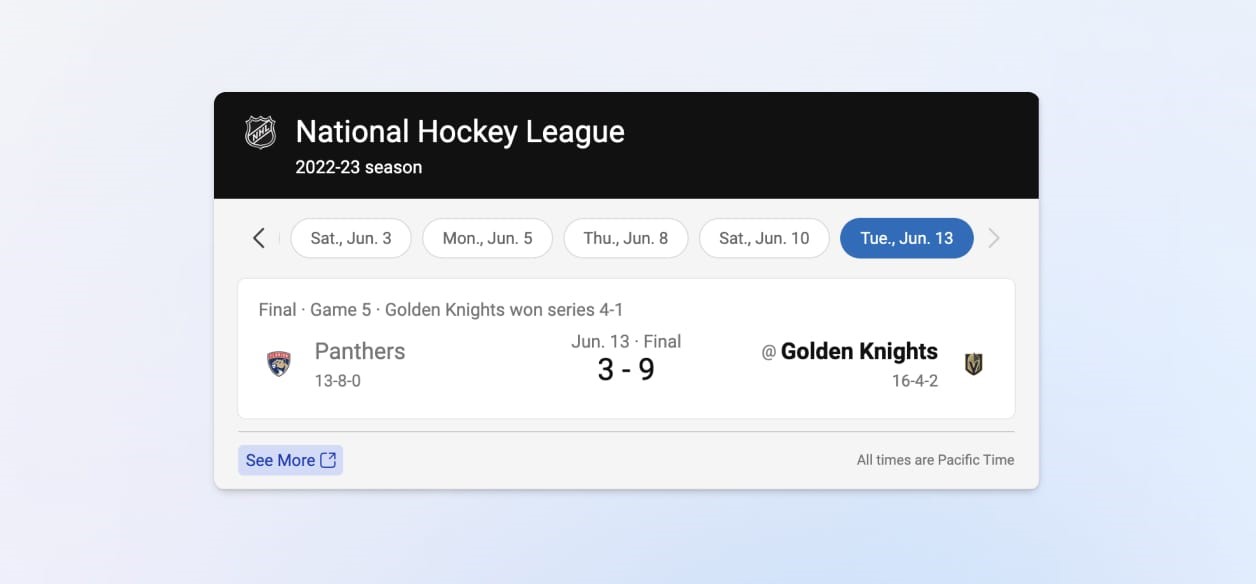Screen dimensions: 1256x584
Task: Click the Panthers 13-8-0 record
Action: point(338,381)
